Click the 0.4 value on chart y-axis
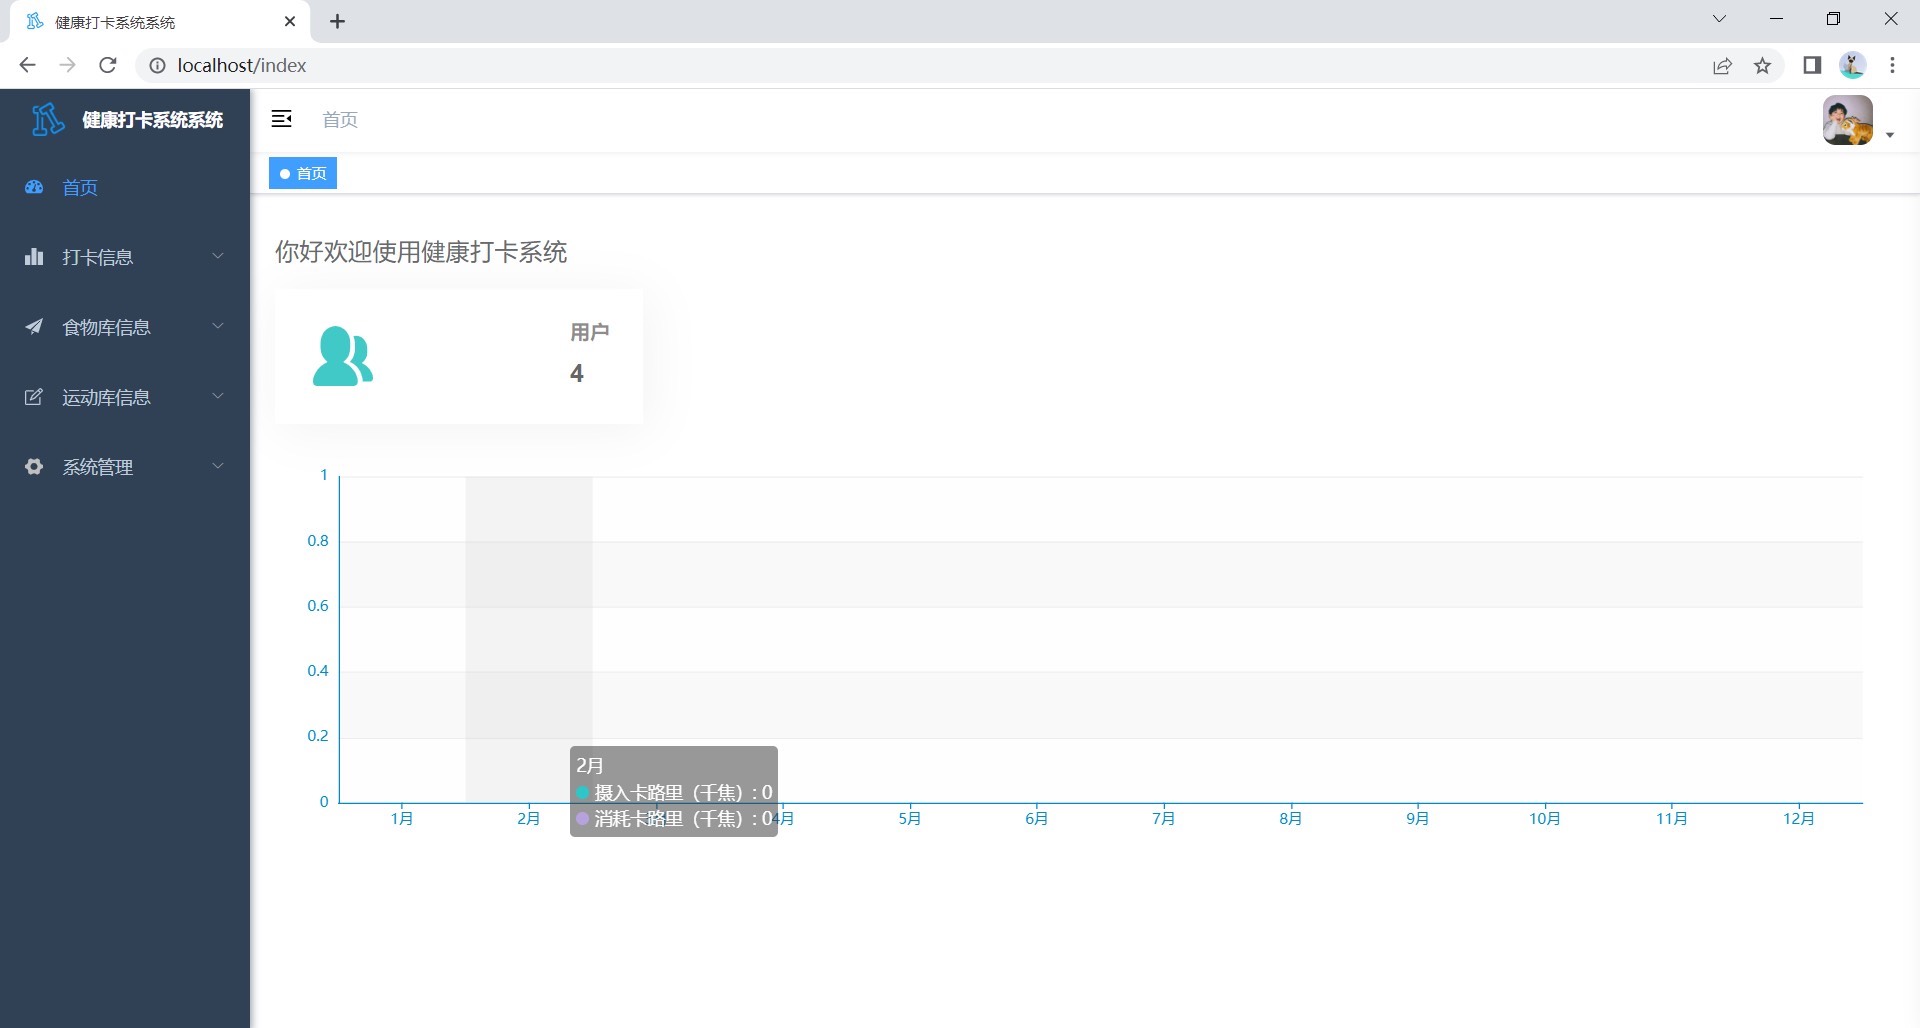This screenshot has height=1028, width=1920. (318, 671)
